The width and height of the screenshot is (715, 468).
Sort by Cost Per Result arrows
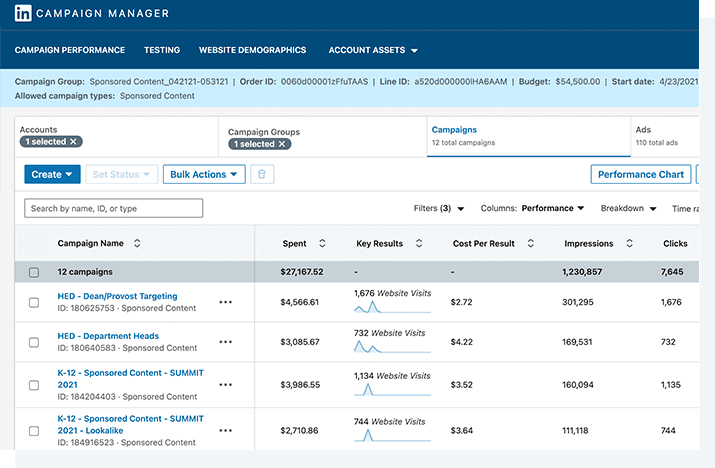[x=530, y=244]
